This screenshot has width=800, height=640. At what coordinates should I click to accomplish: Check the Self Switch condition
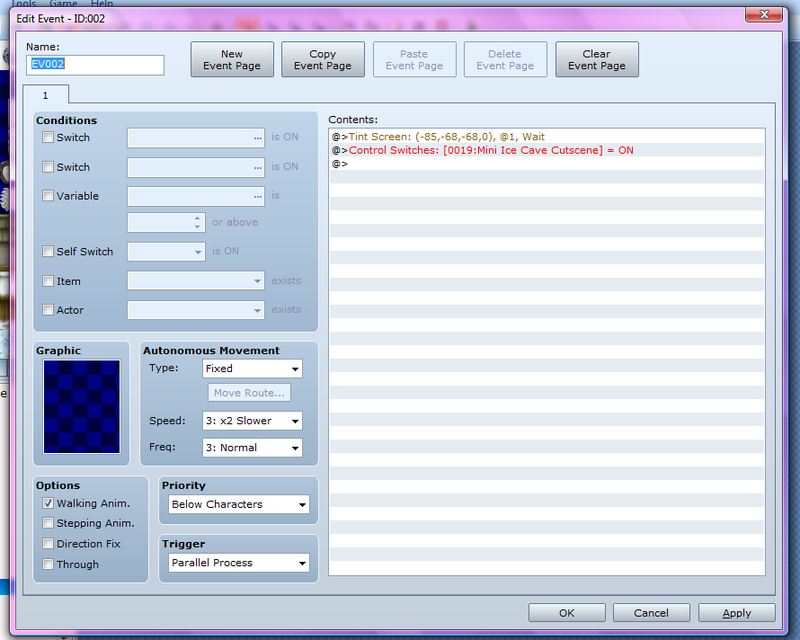tap(48, 251)
